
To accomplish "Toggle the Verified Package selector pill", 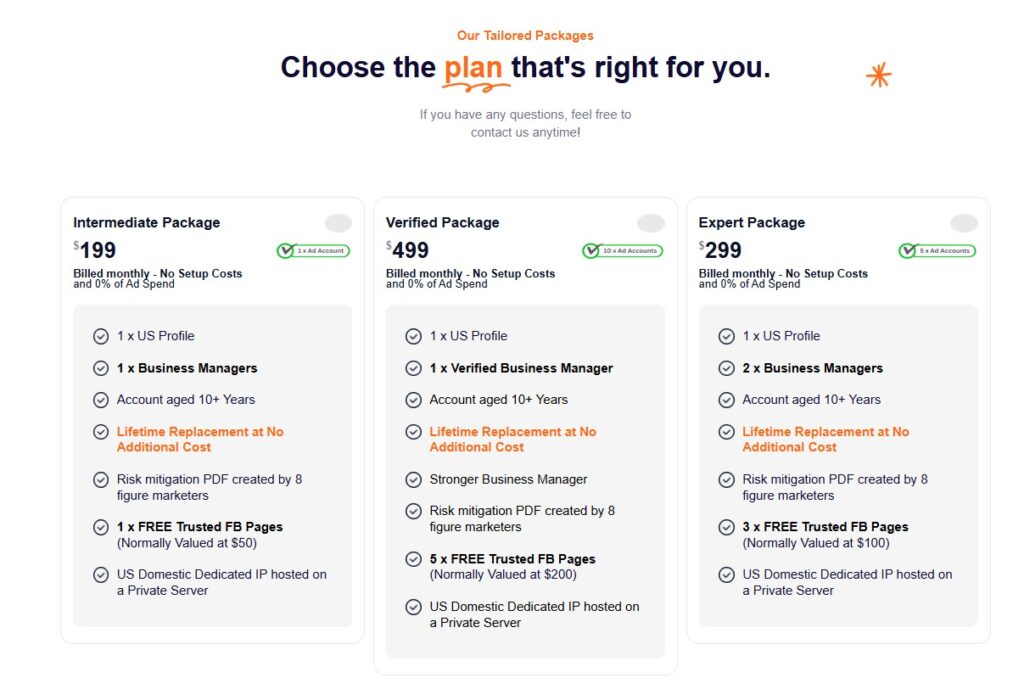I will click(651, 223).
